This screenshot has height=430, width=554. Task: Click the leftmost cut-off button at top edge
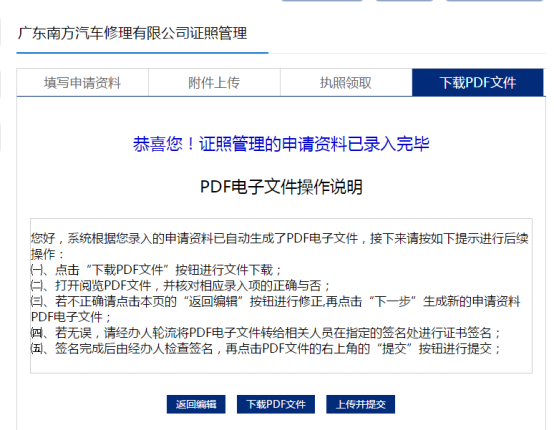tap(322, 1)
